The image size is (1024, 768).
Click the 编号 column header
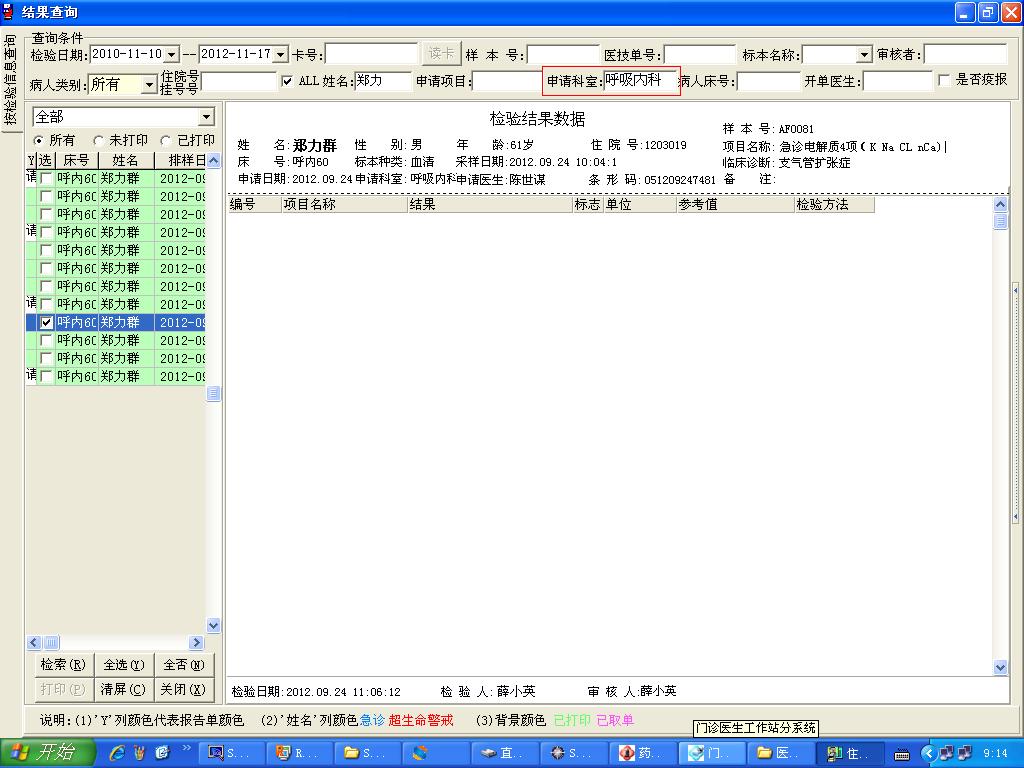pos(255,204)
